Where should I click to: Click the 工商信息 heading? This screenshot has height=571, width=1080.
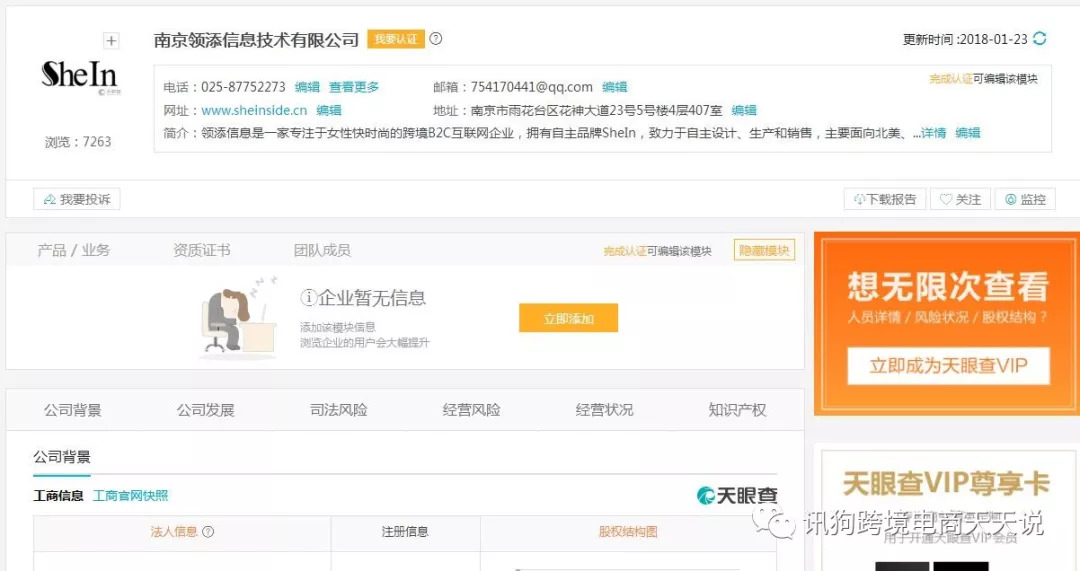tap(59, 495)
